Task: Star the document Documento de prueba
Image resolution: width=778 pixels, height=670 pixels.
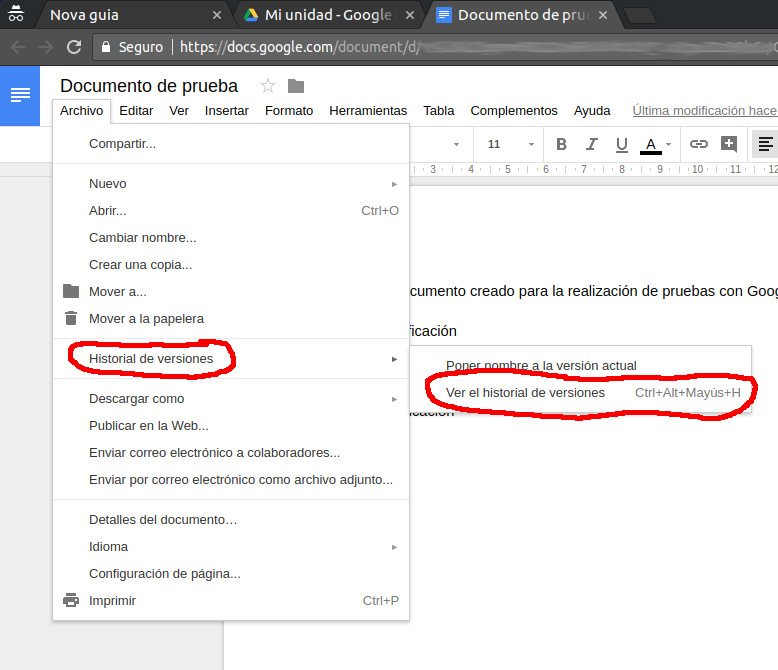Action: [267, 86]
